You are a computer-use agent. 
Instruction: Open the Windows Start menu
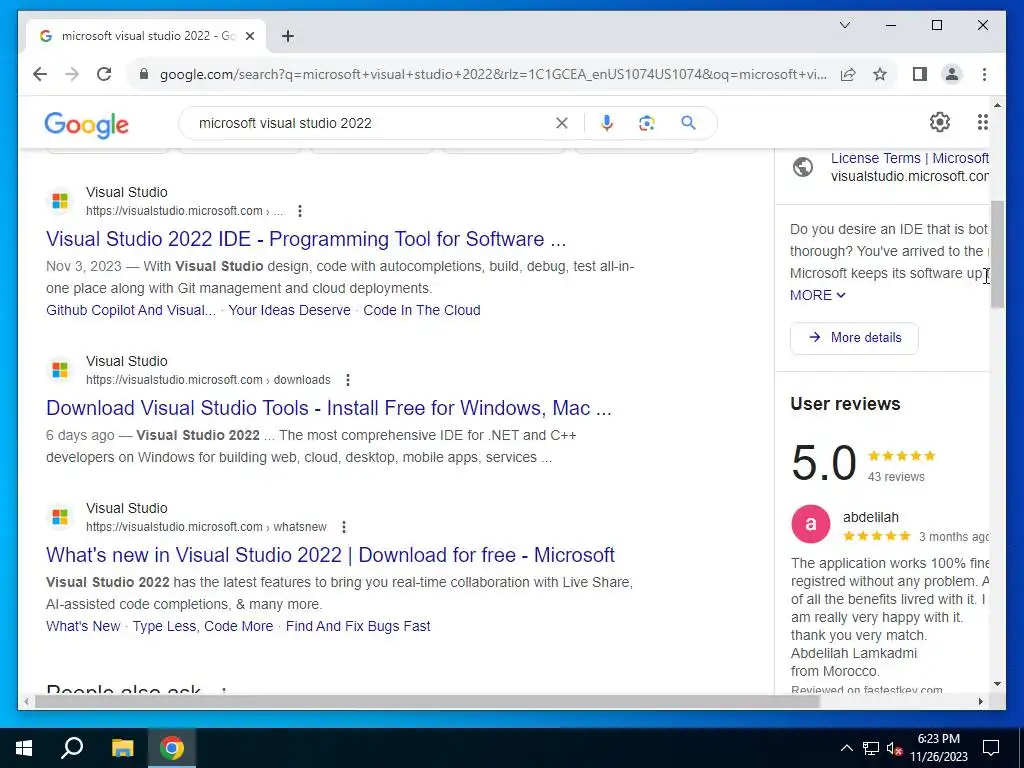tap(24, 748)
